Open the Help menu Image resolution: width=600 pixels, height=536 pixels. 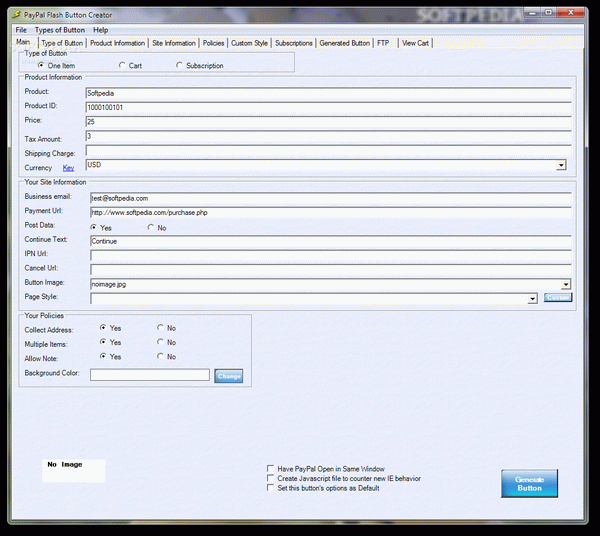(101, 30)
